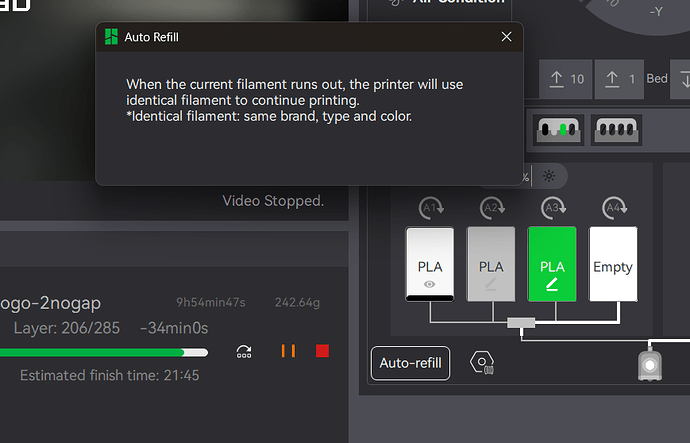The image size is (690, 443).
Task: Move bed up 10 button
Action: [x=566, y=79]
